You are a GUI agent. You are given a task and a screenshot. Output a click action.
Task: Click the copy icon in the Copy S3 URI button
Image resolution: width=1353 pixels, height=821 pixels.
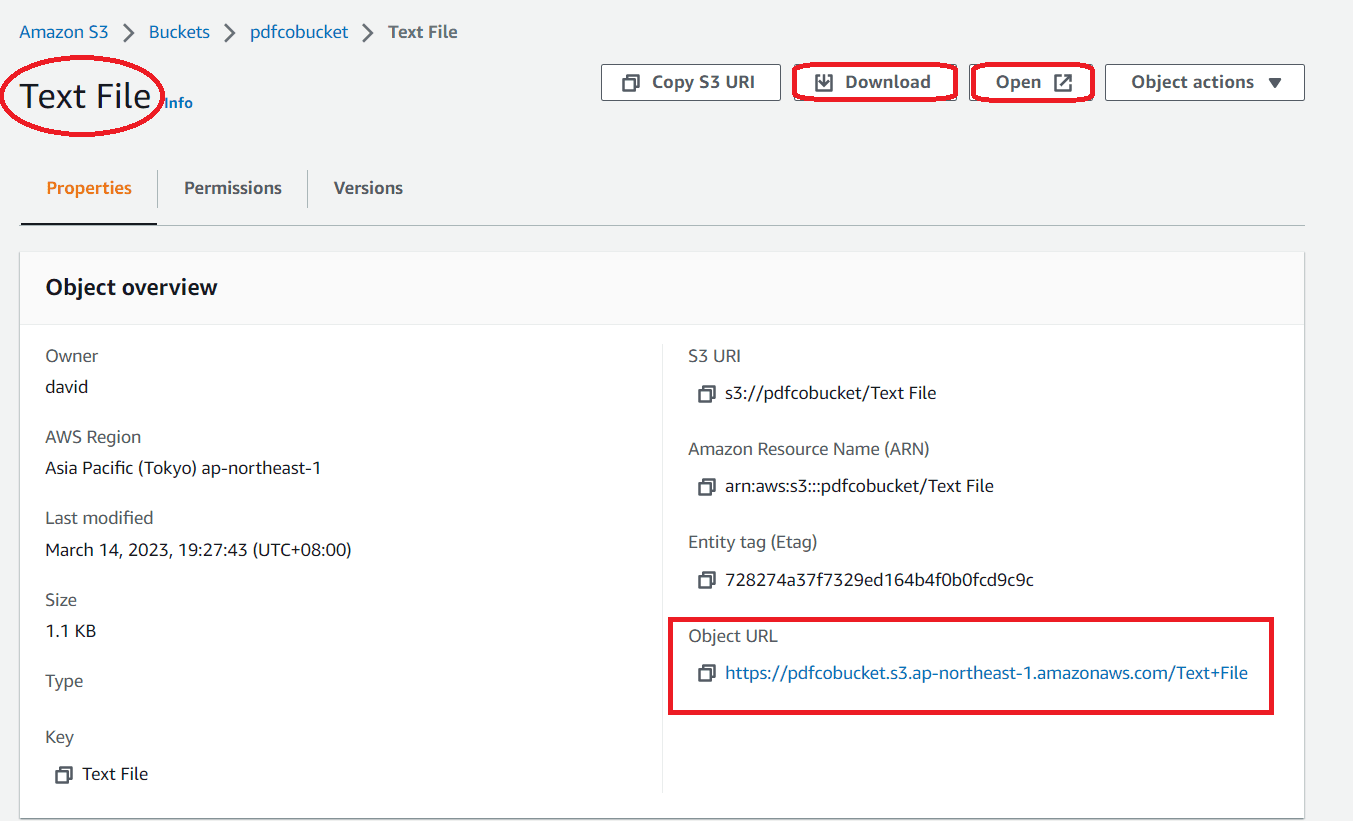click(x=631, y=83)
